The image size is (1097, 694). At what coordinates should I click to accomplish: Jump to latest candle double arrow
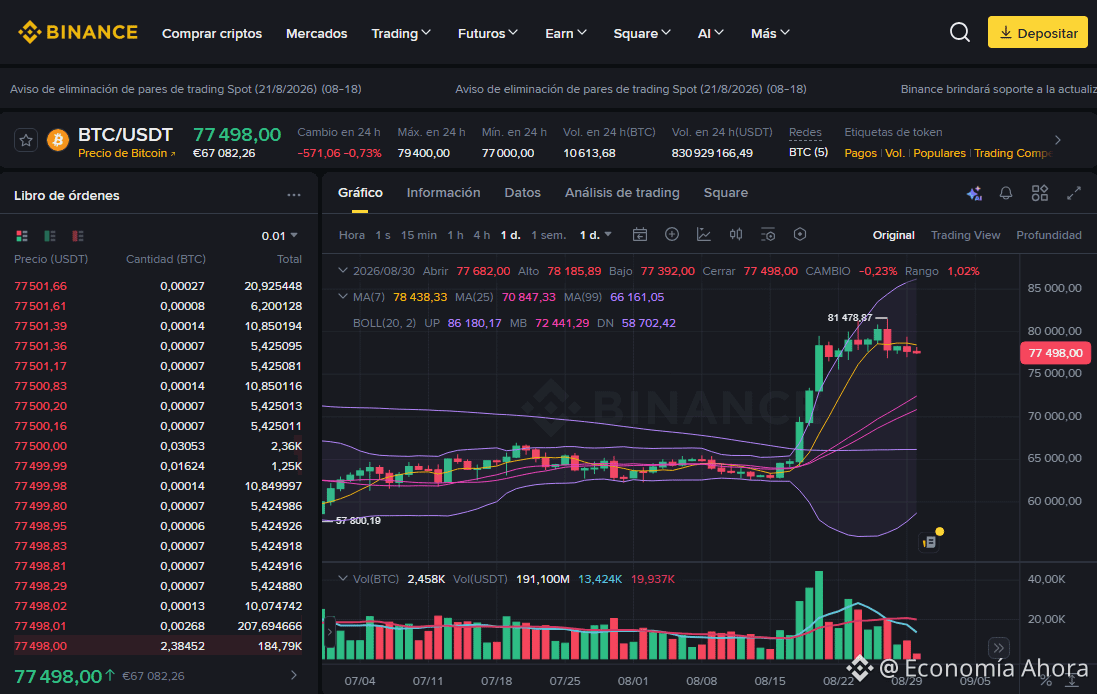tap(999, 648)
